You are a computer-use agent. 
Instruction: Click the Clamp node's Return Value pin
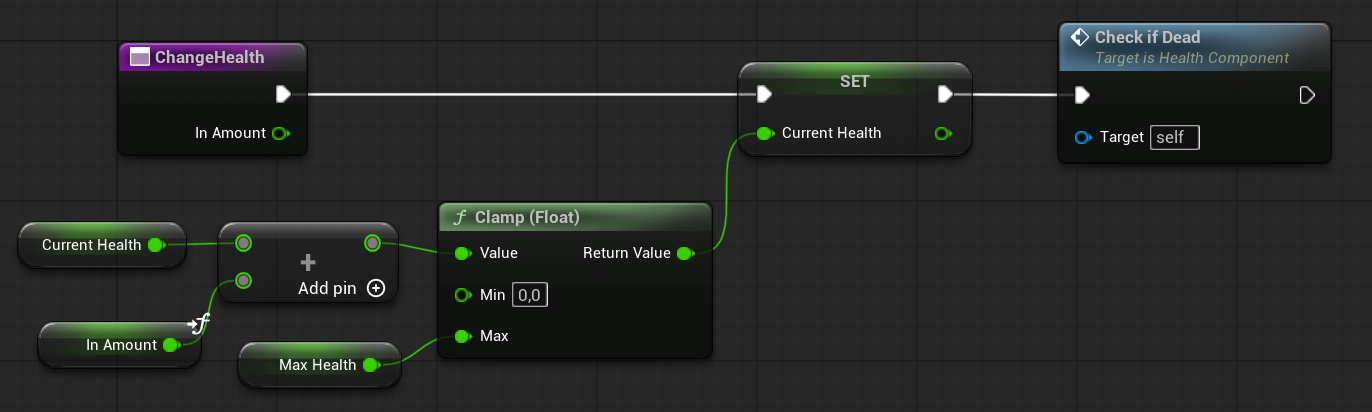(685, 253)
